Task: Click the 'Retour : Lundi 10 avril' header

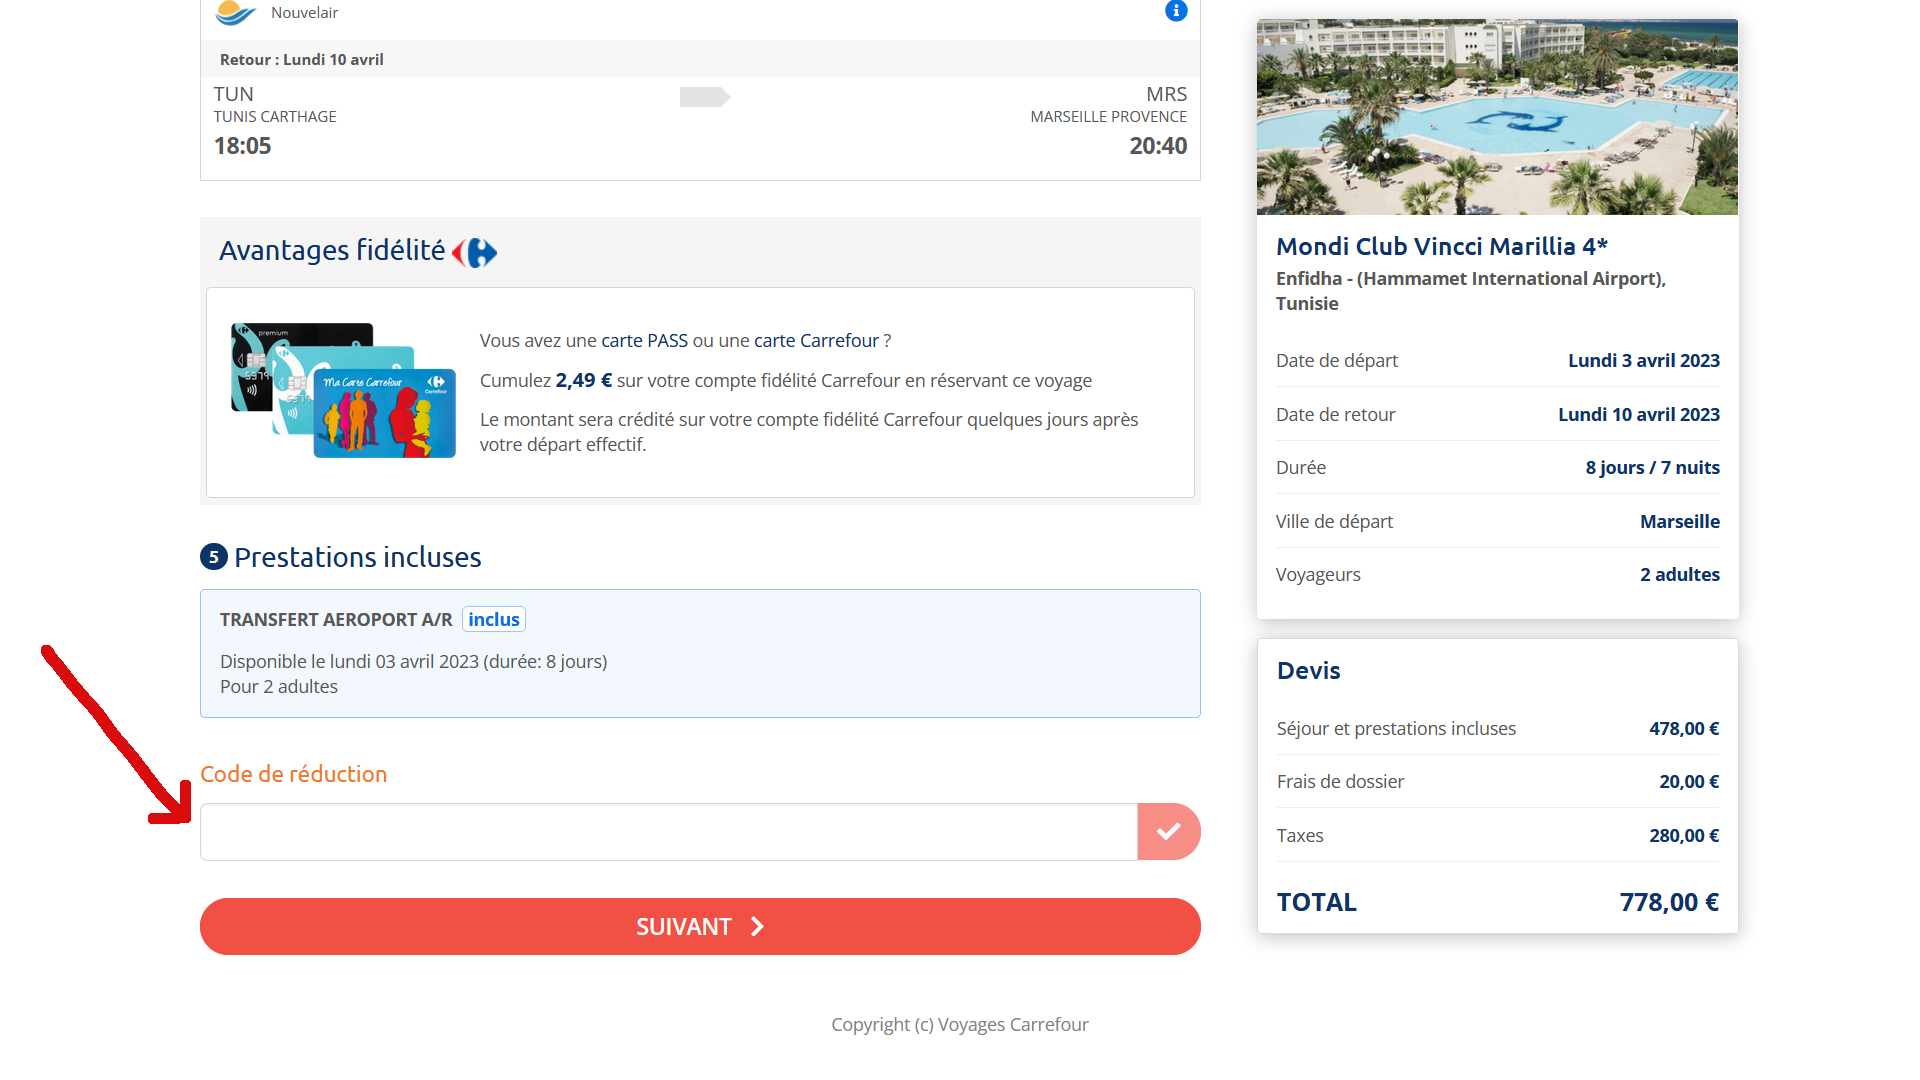Action: click(x=302, y=59)
